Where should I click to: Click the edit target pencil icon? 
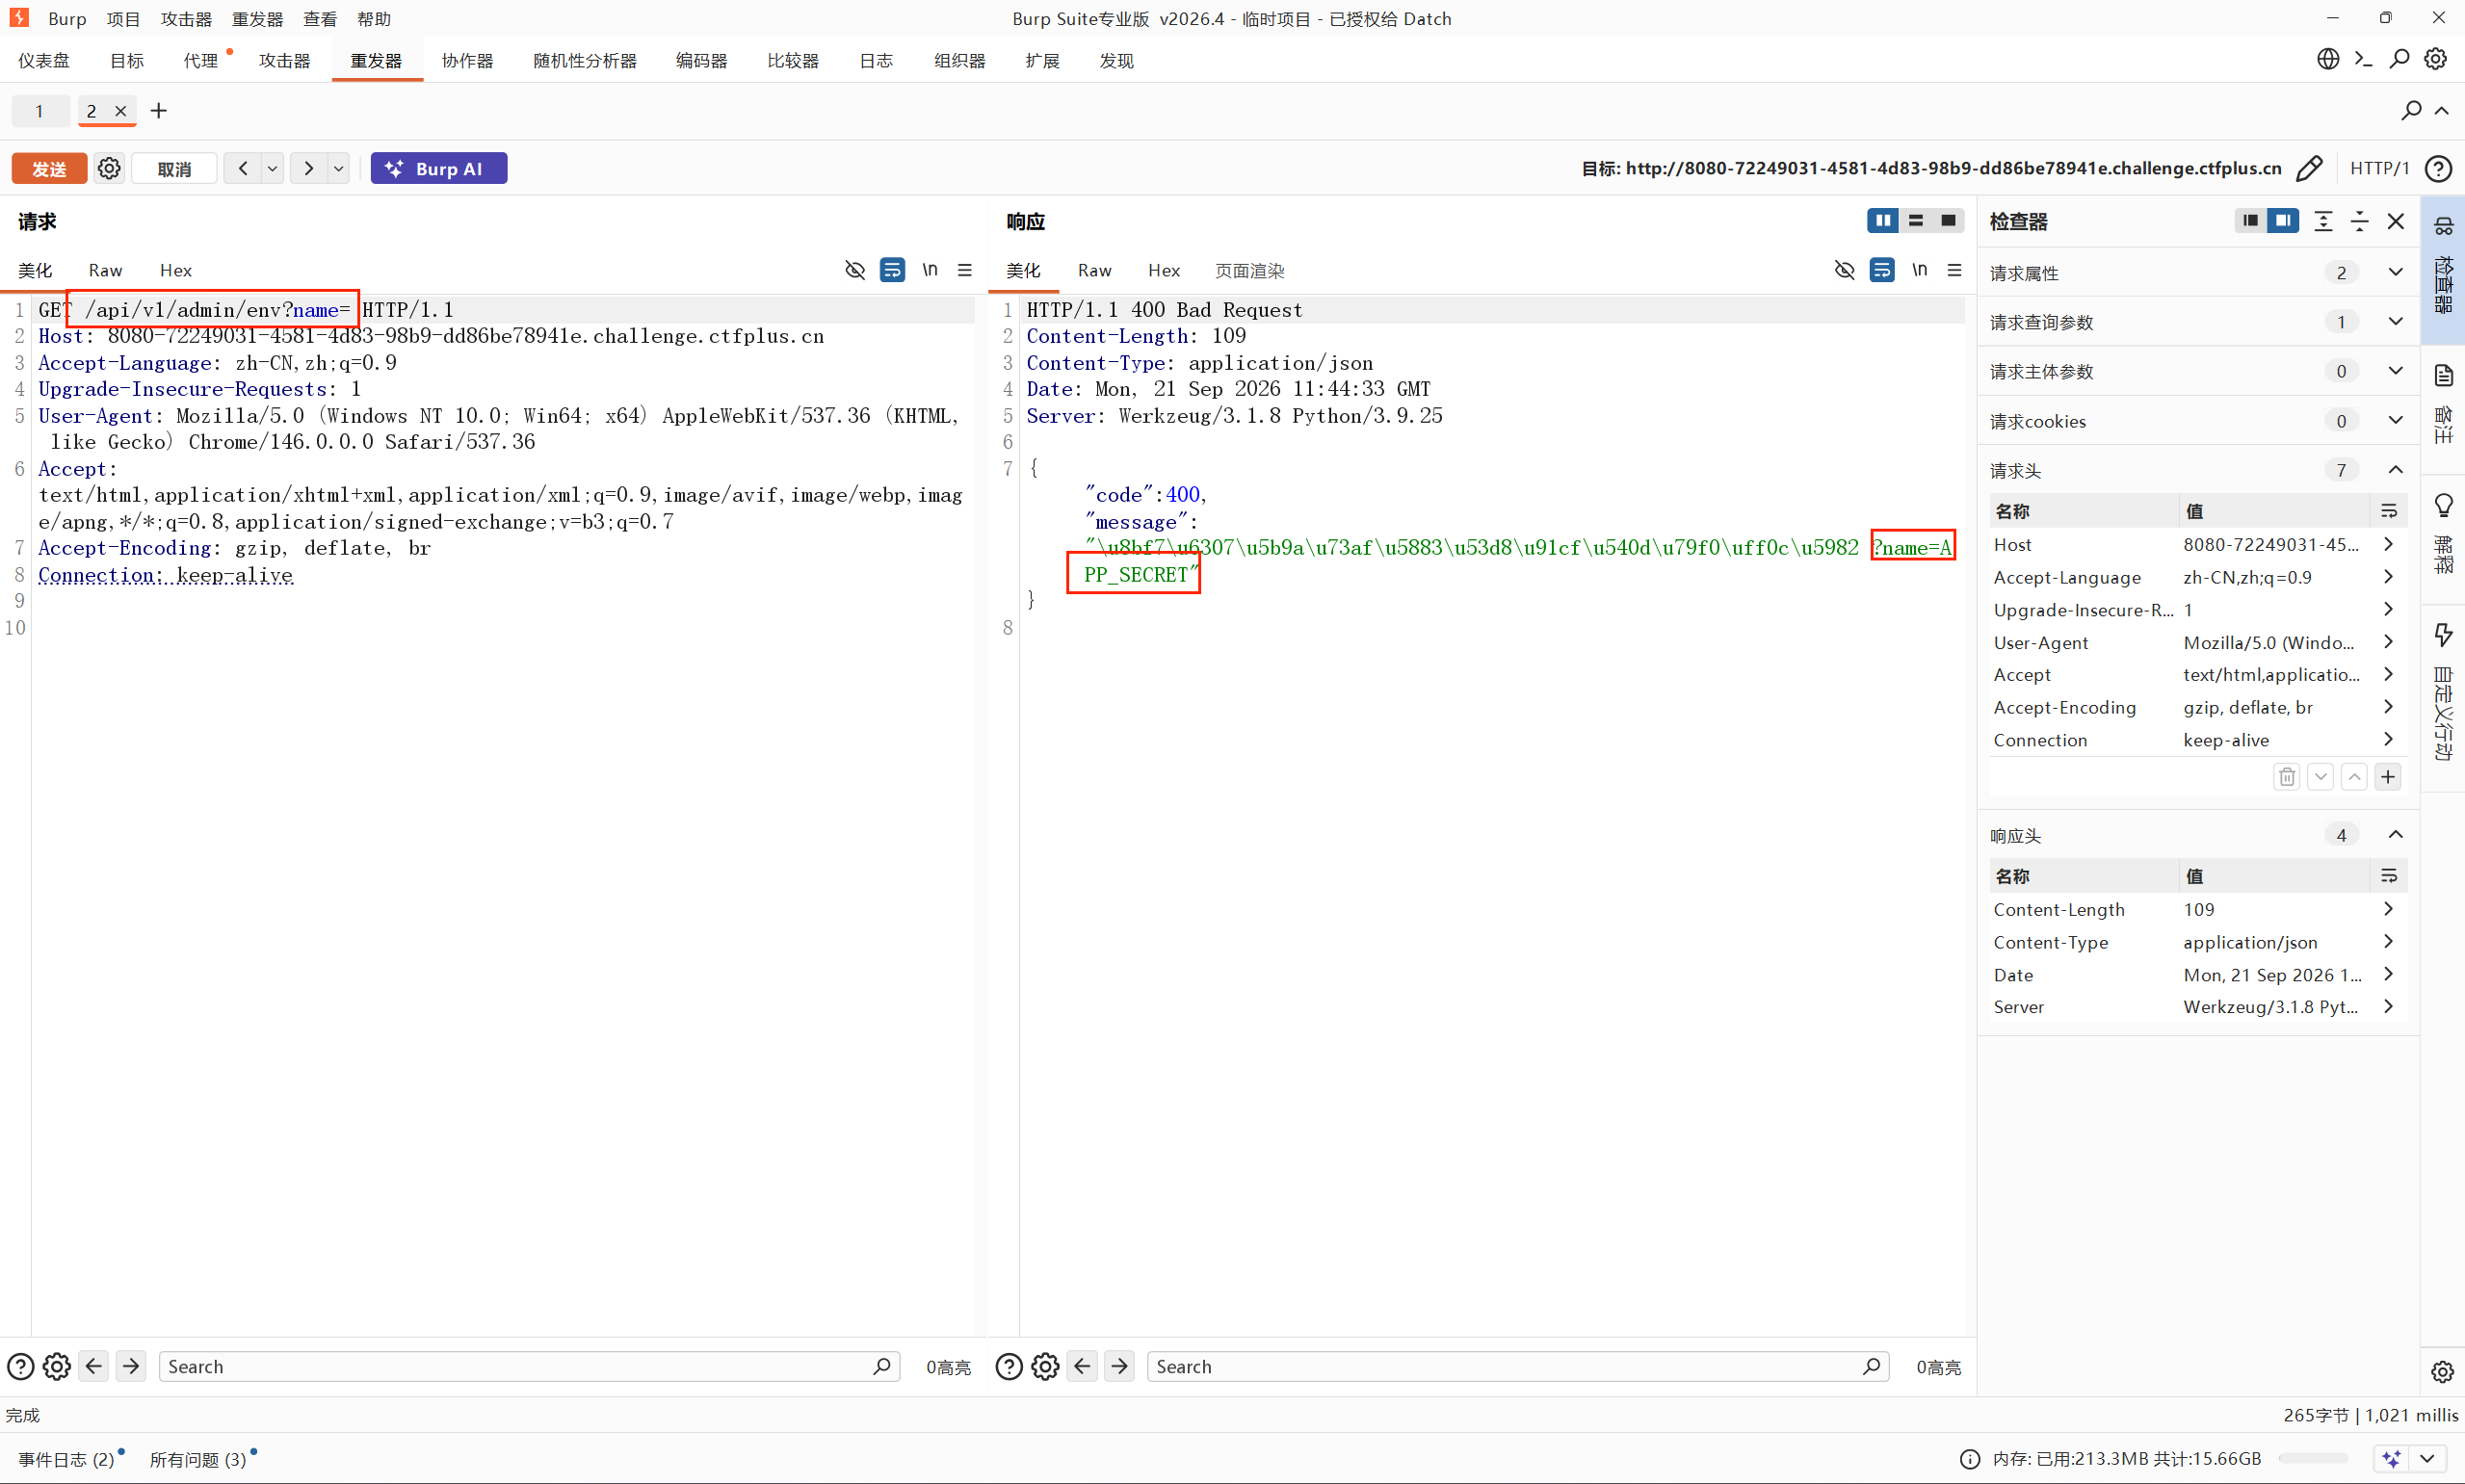point(2309,168)
